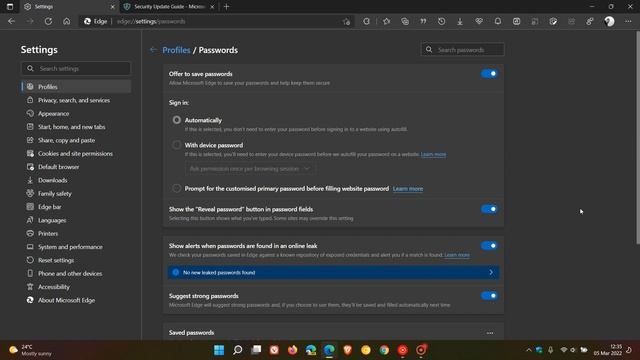
Task: Open Windows taskbar Search
Action: click(238, 350)
